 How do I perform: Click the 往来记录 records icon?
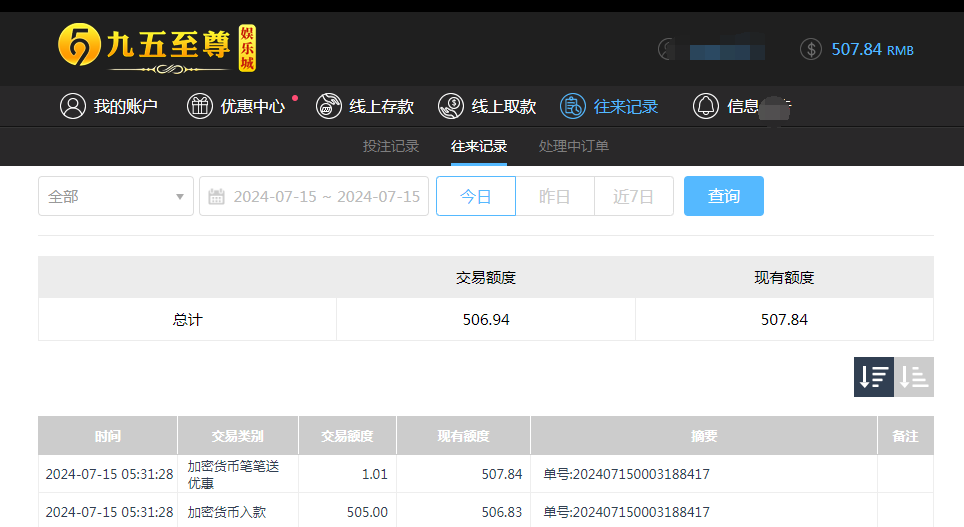click(x=573, y=106)
